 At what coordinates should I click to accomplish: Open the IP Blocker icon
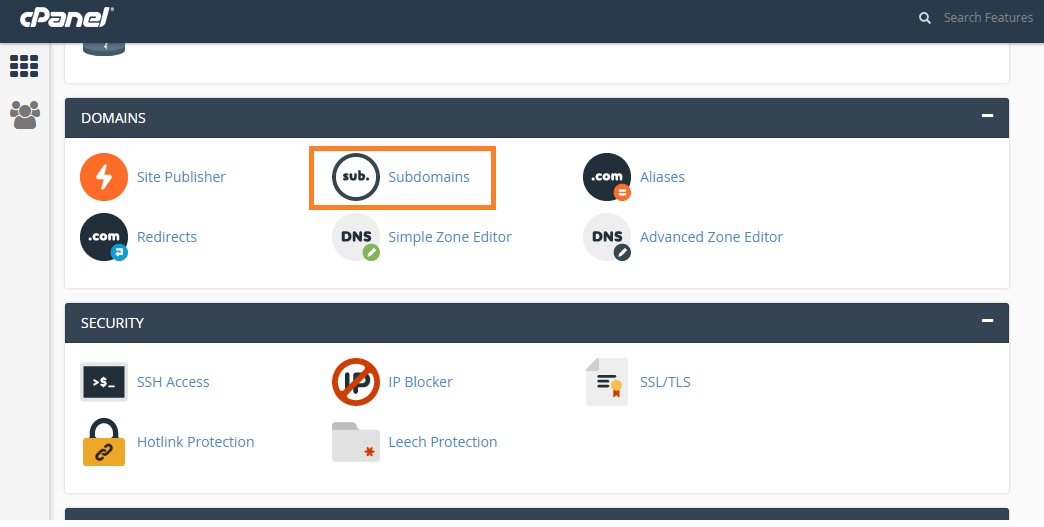click(356, 382)
